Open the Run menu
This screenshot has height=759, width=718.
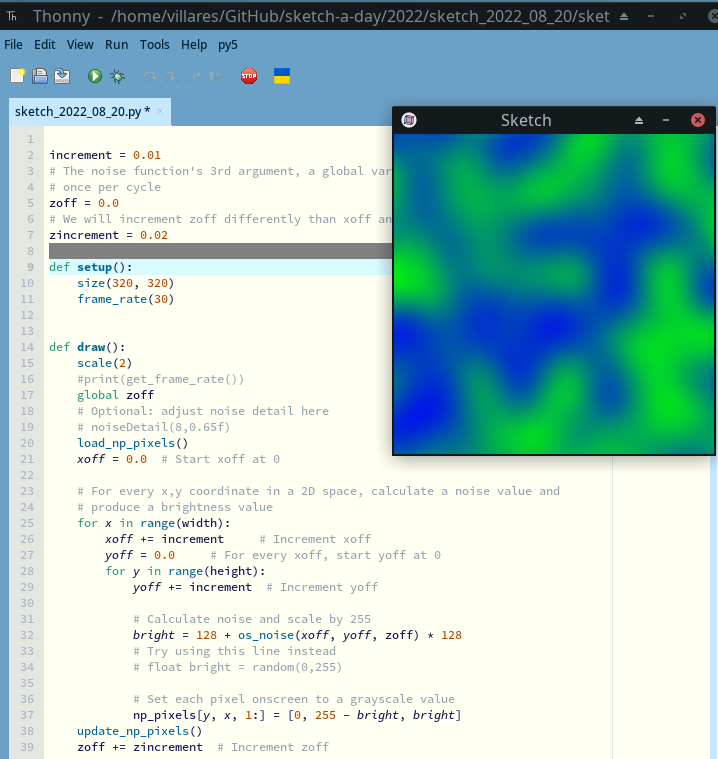[116, 45]
